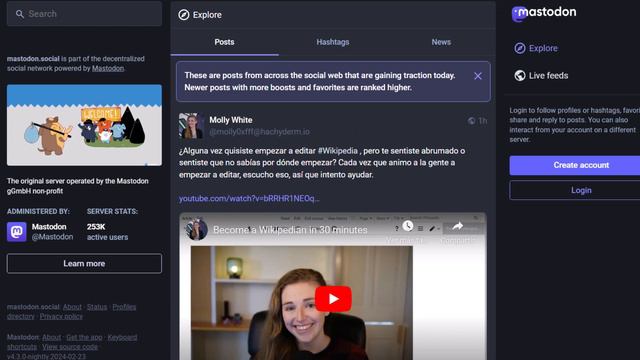Click the @molly0xfff@hachyderm.io handle

pyautogui.click(x=259, y=132)
